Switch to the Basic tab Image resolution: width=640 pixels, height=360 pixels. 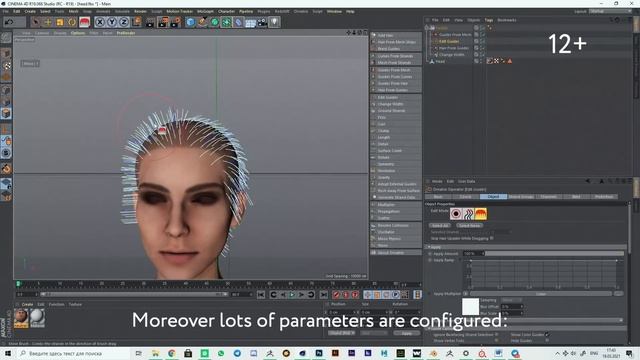pos(438,197)
